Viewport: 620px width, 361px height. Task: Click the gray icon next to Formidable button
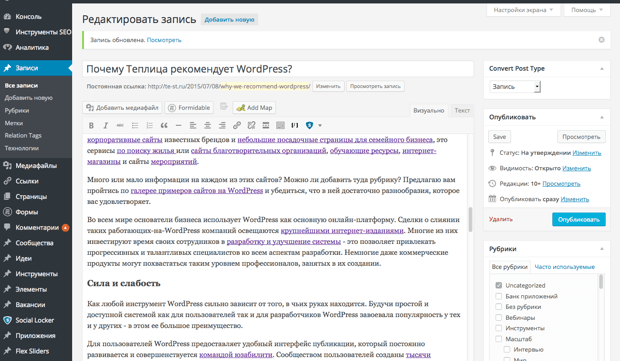tap(224, 107)
